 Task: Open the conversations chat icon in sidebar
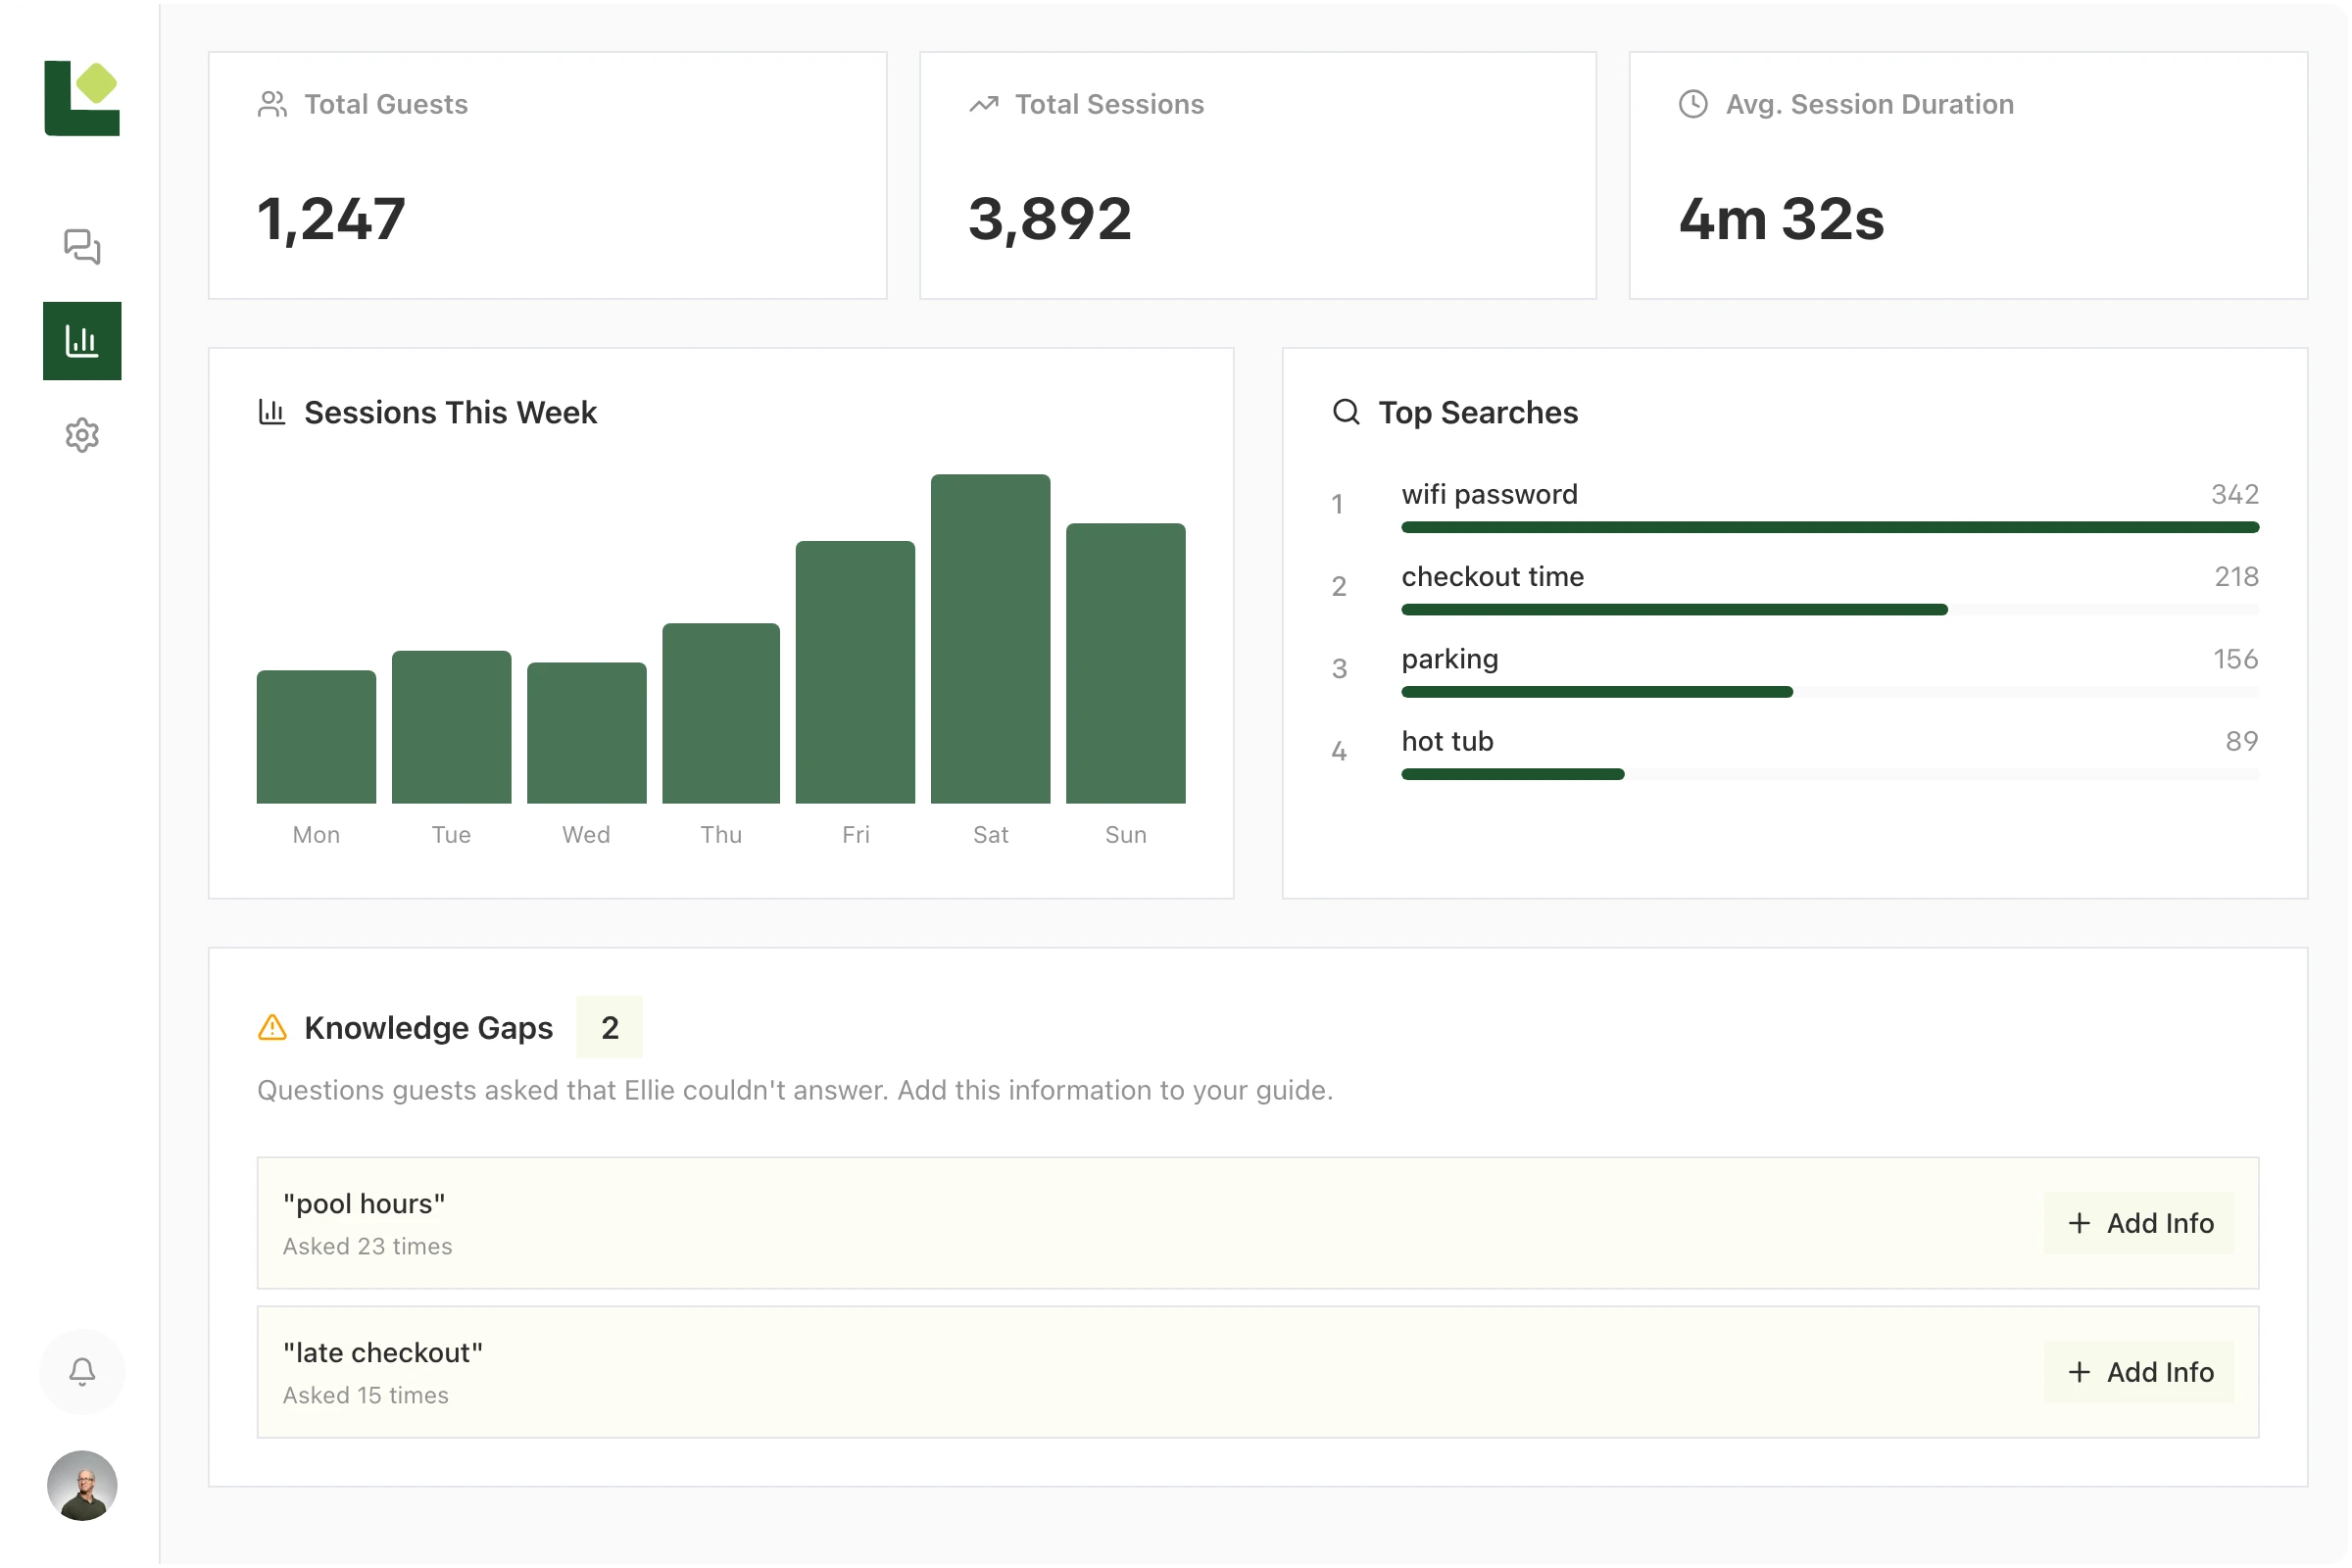click(82, 246)
